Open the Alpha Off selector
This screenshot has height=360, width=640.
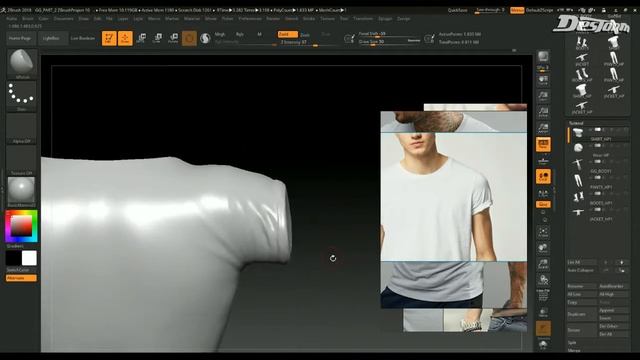click(x=22, y=129)
